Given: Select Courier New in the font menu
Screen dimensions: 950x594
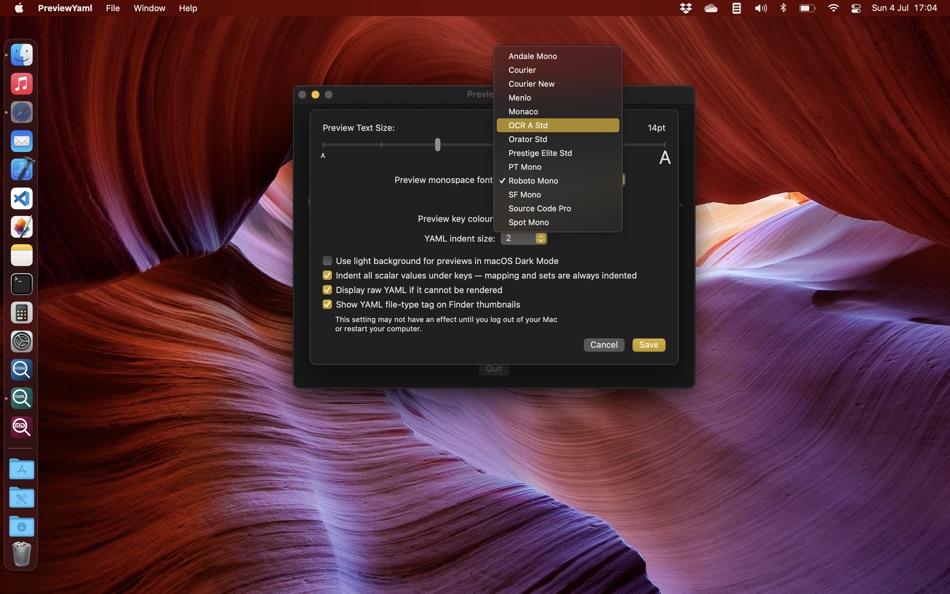Looking at the screenshot, I should click(558, 84).
